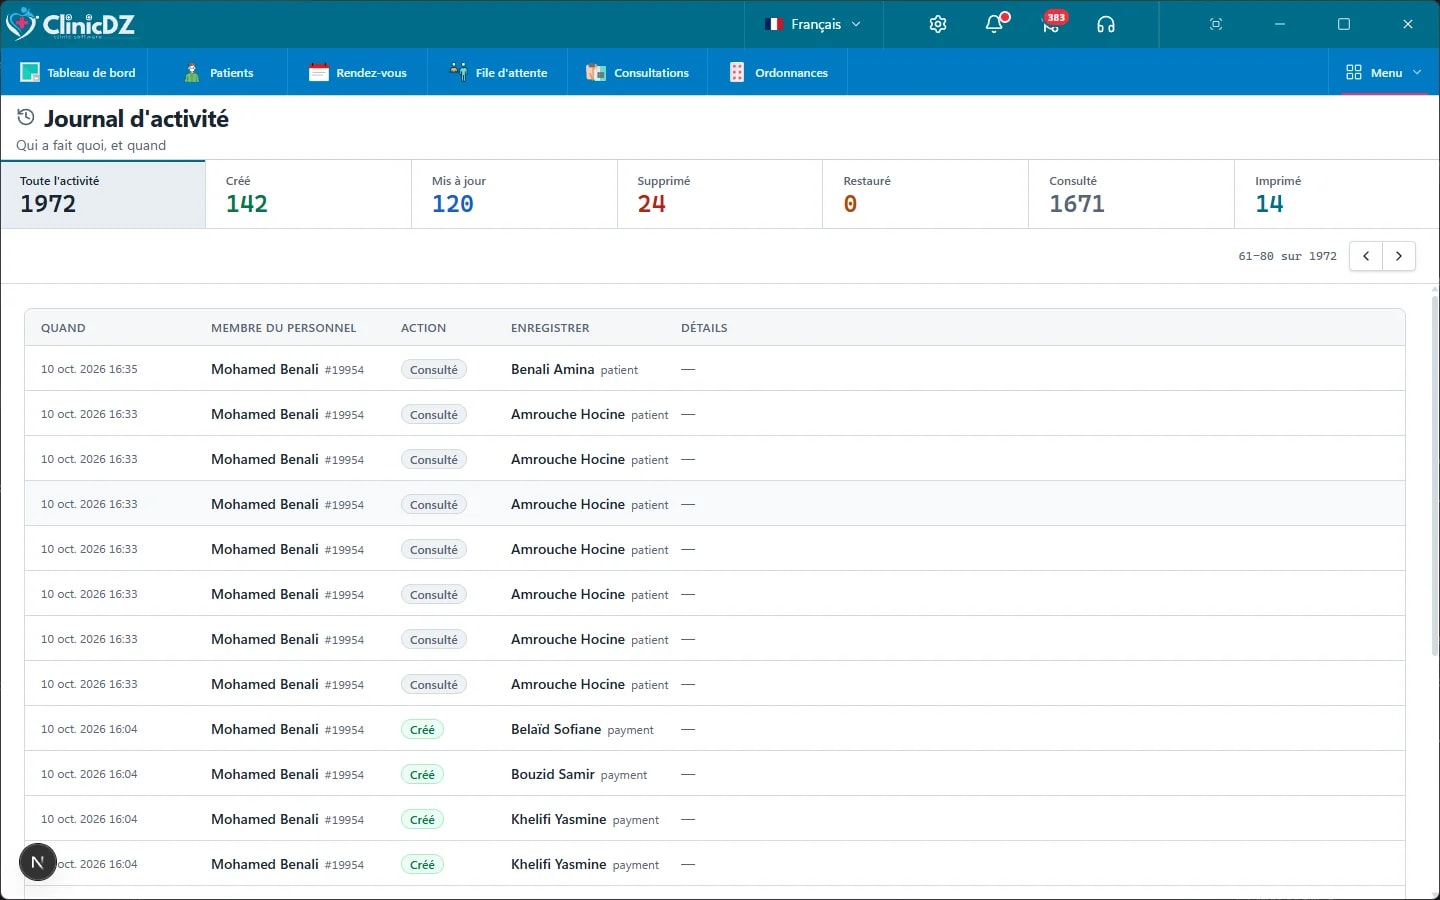Image resolution: width=1440 pixels, height=900 pixels.
Task: Click the screen capture focus icon
Action: [x=1216, y=24]
